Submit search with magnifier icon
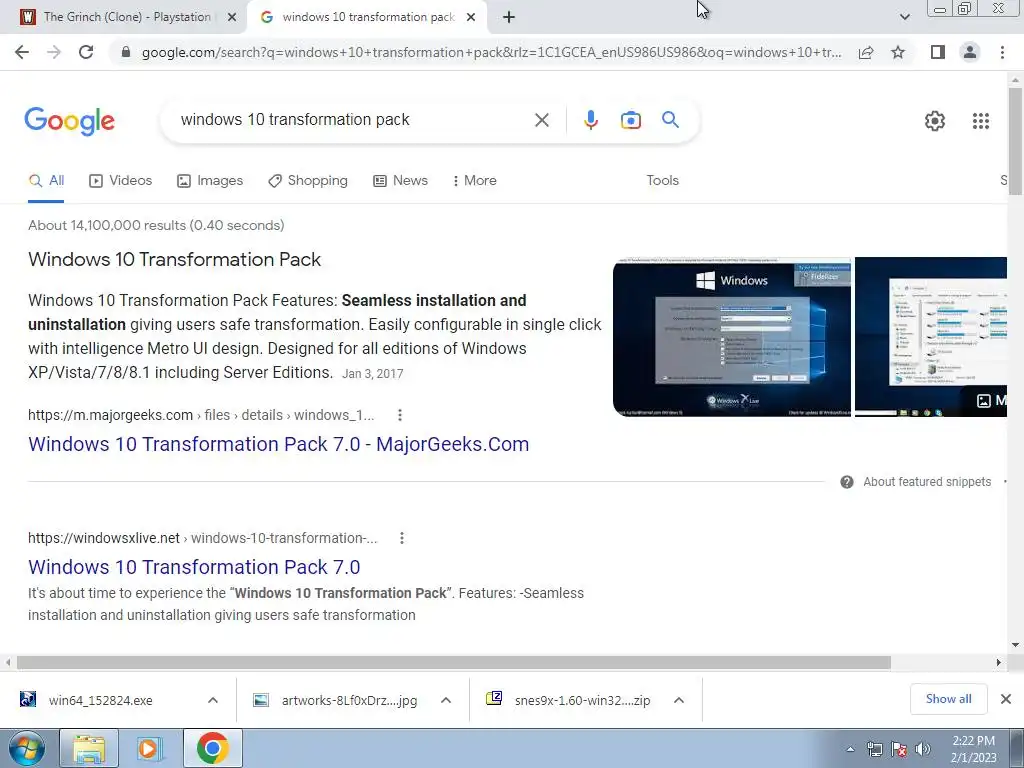This screenshot has height=768, width=1024. pyautogui.click(x=670, y=120)
